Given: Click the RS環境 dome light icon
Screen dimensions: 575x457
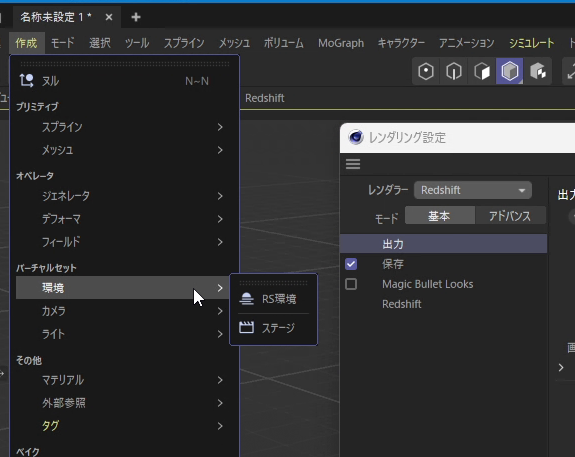Looking at the screenshot, I should point(246,299).
